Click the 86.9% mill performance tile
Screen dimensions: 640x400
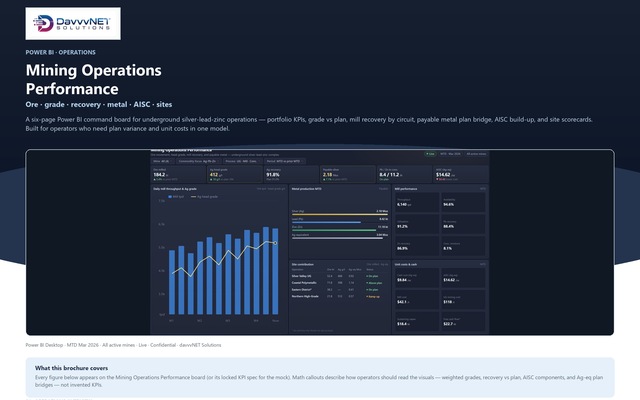pyautogui.click(x=417, y=246)
